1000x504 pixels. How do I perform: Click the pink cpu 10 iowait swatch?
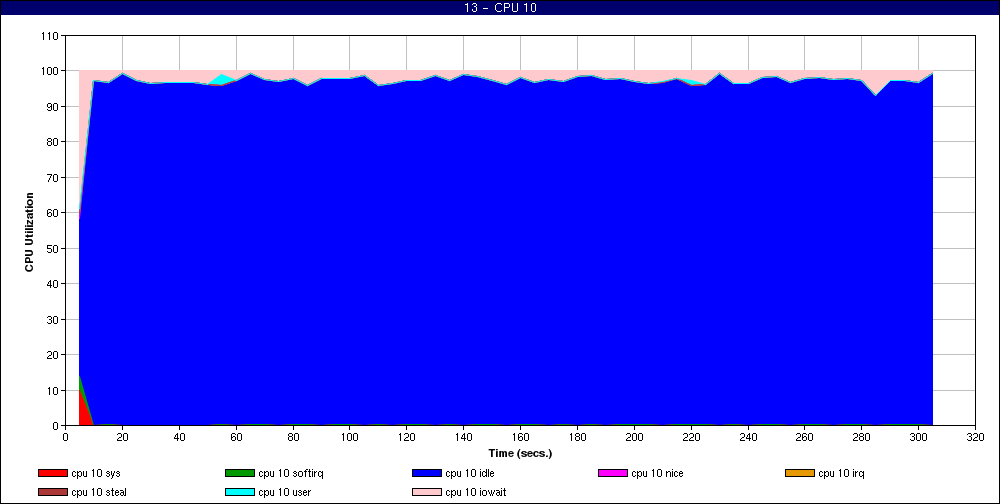[427, 493]
